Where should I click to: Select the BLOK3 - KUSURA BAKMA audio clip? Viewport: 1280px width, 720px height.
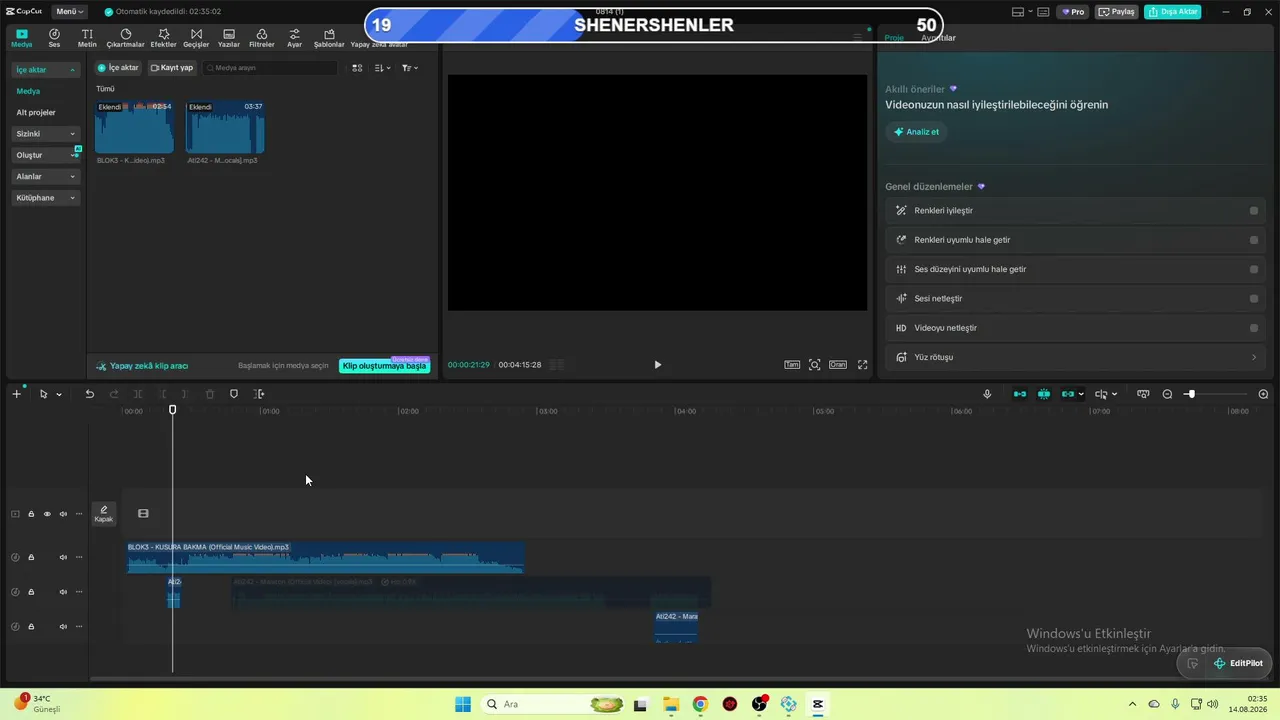coord(325,557)
